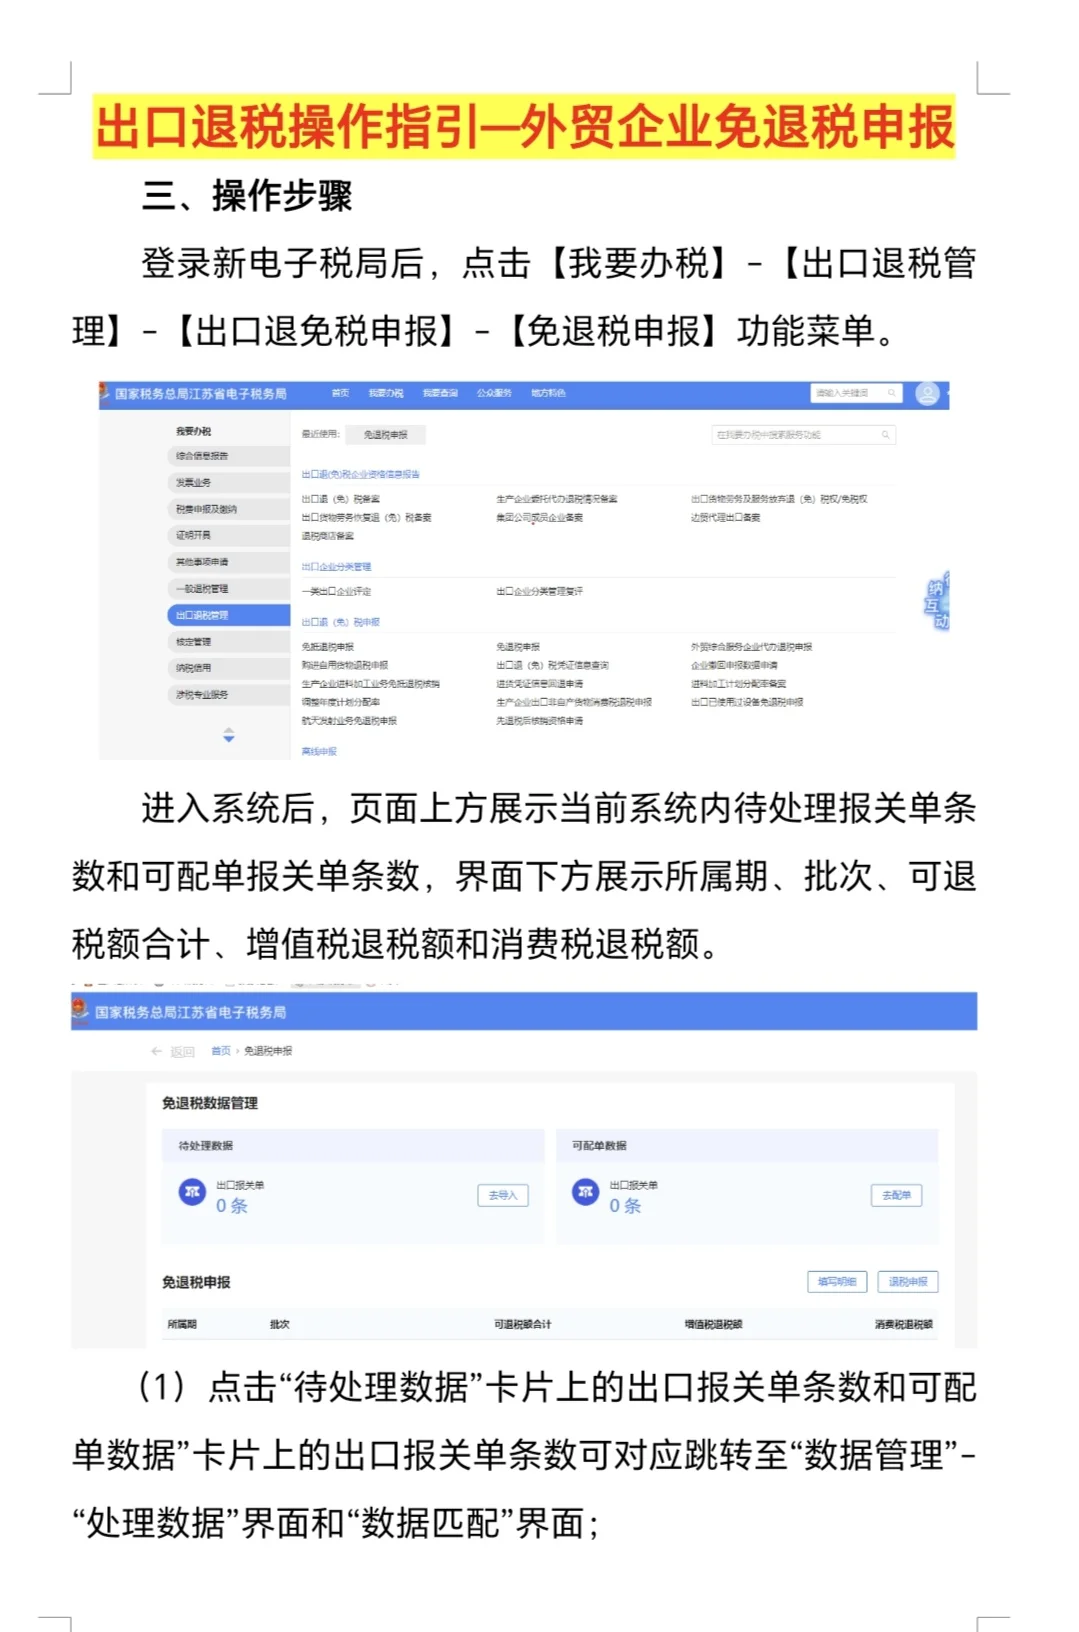The width and height of the screenshot is (1079, 1632).
Task: Open the 退税商店备案 link
Action: tap(328, 537)
